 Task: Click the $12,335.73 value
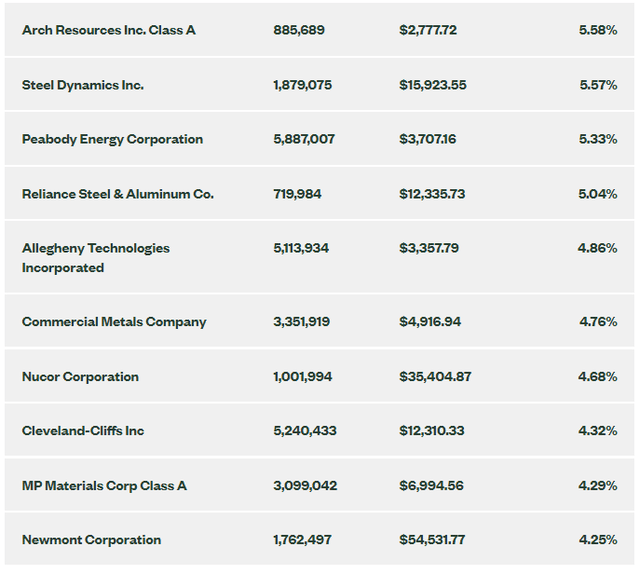tap(432, 194)
